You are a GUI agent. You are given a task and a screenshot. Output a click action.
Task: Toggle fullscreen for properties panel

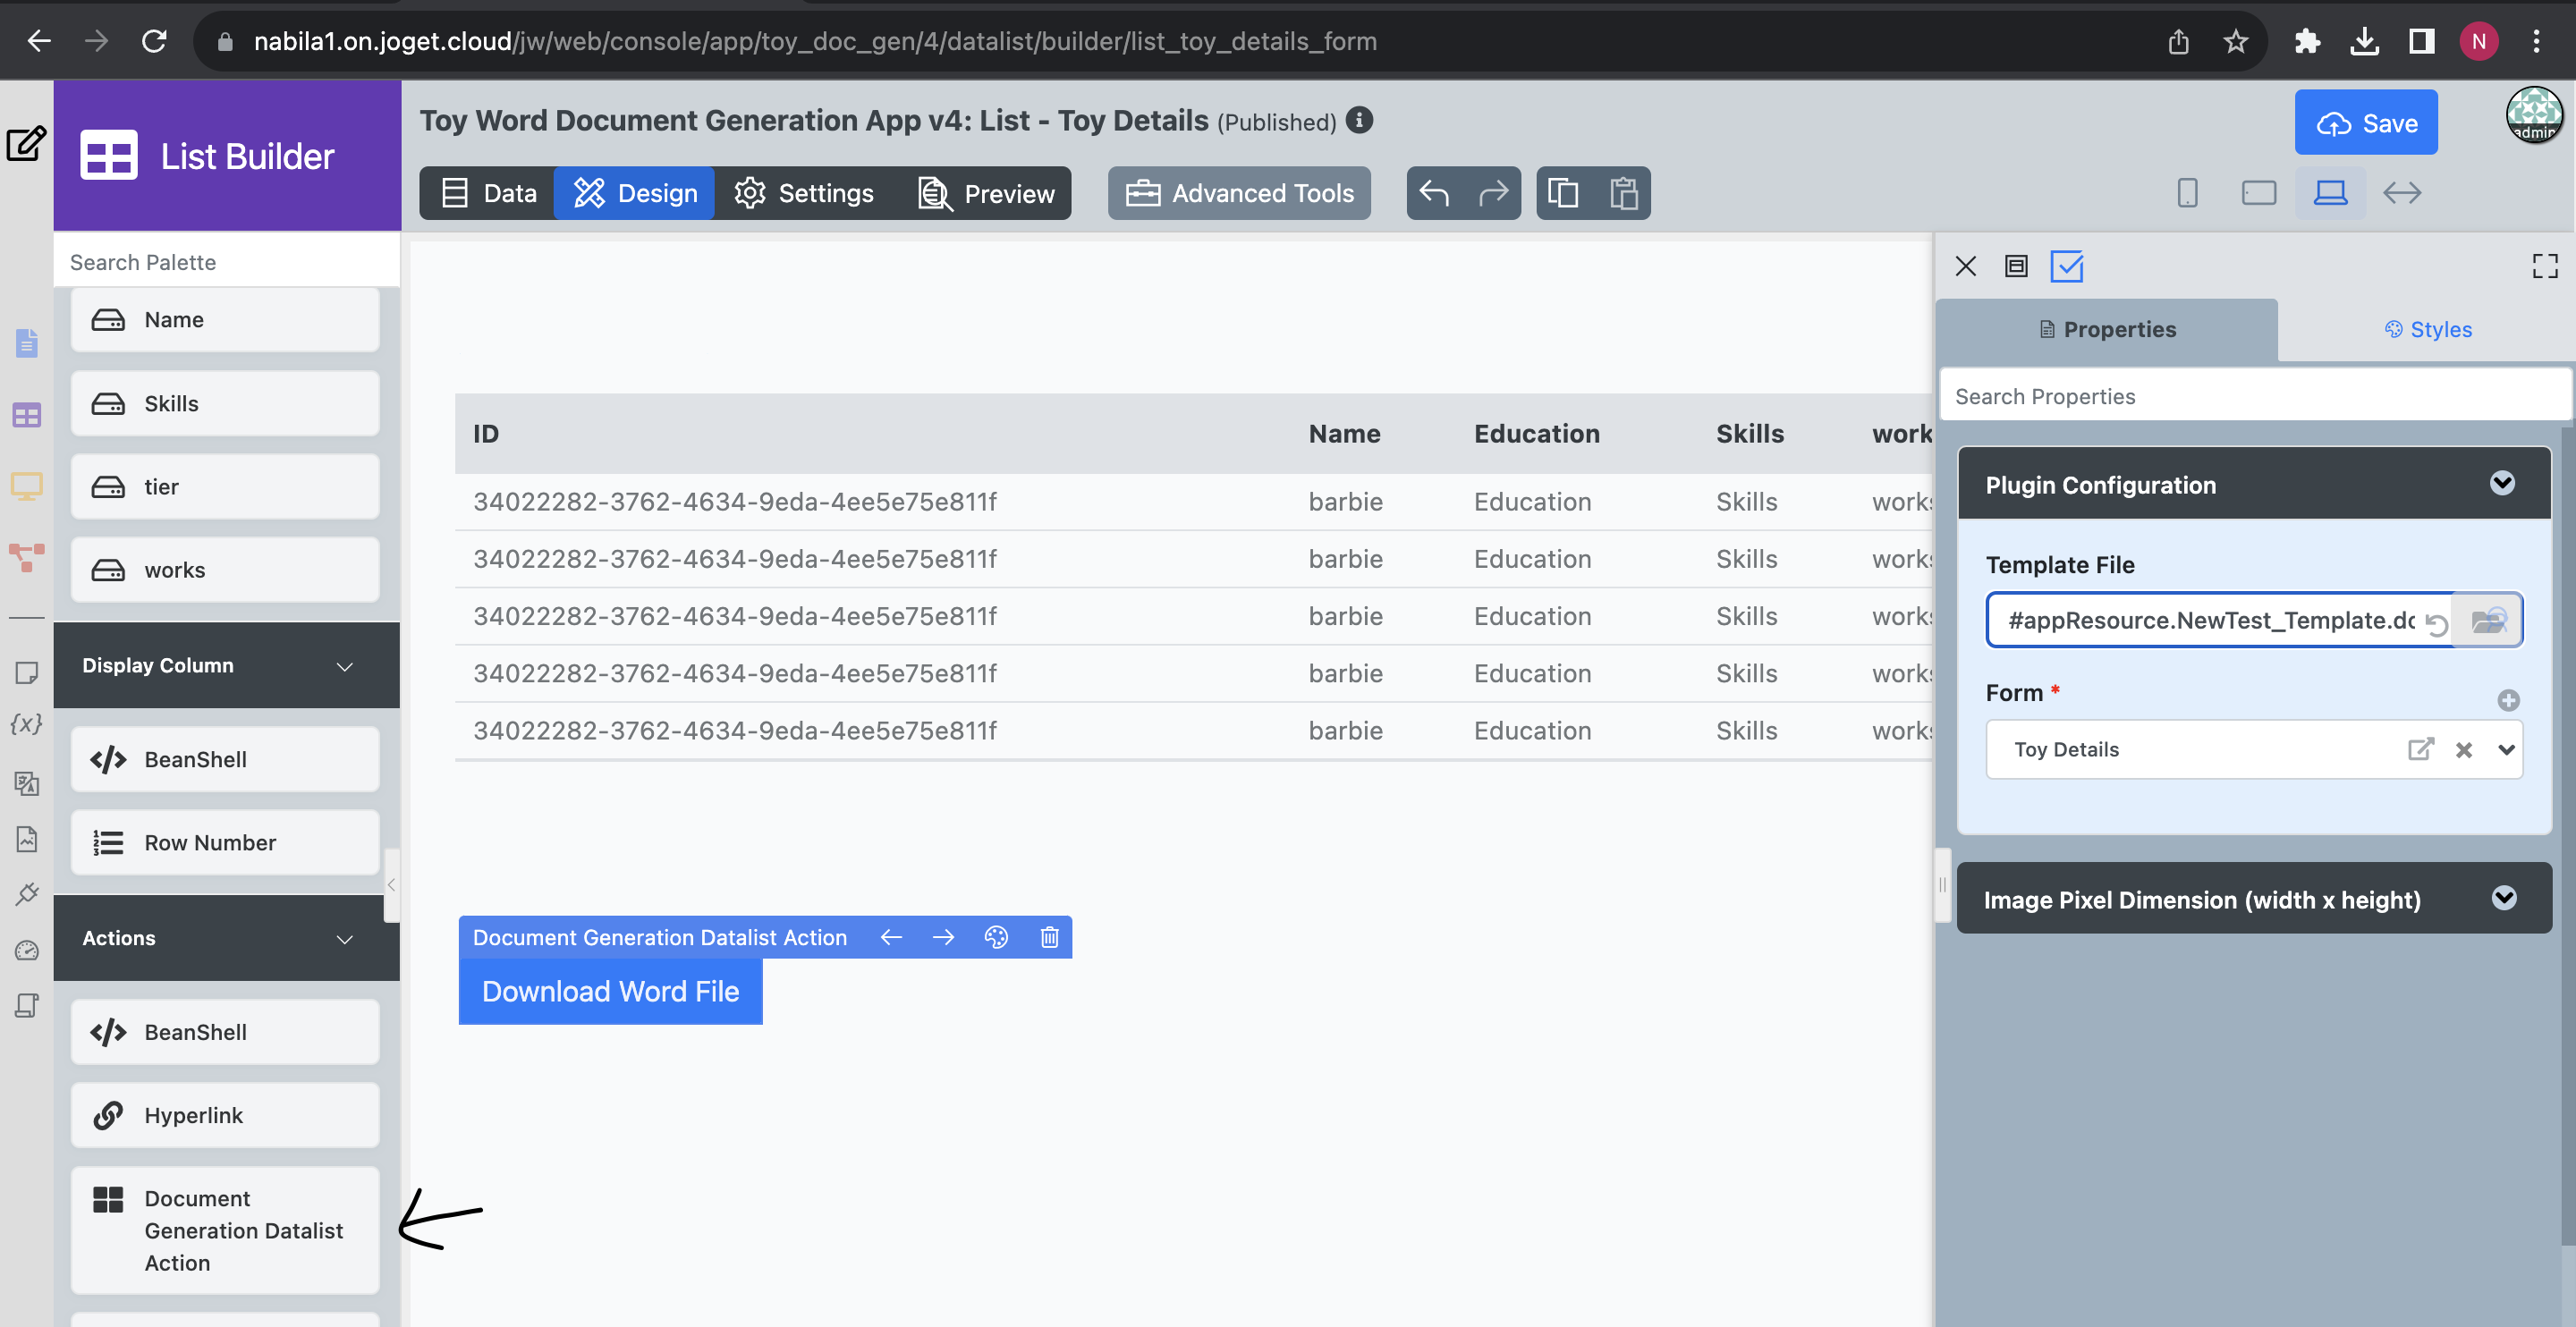[x=2544, y=266]
